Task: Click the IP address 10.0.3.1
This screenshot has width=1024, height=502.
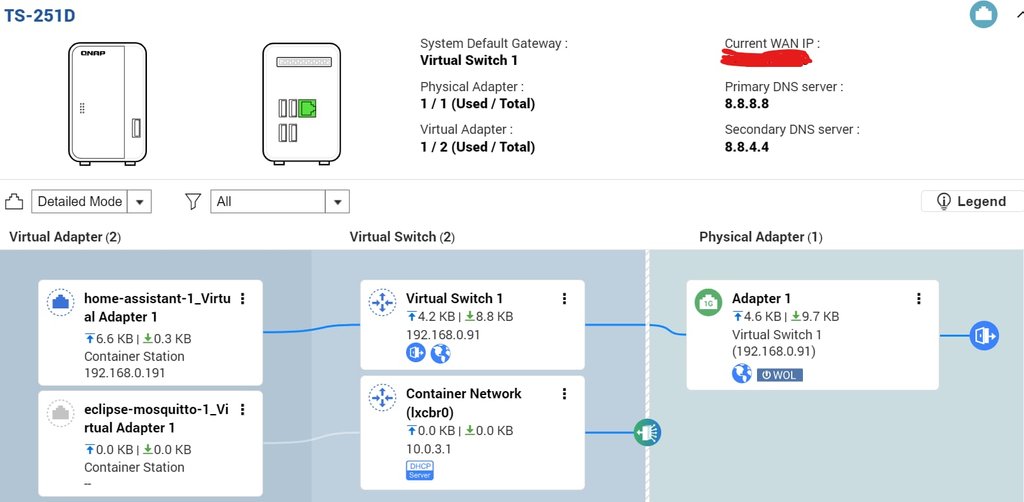Action: click(428, 449)
